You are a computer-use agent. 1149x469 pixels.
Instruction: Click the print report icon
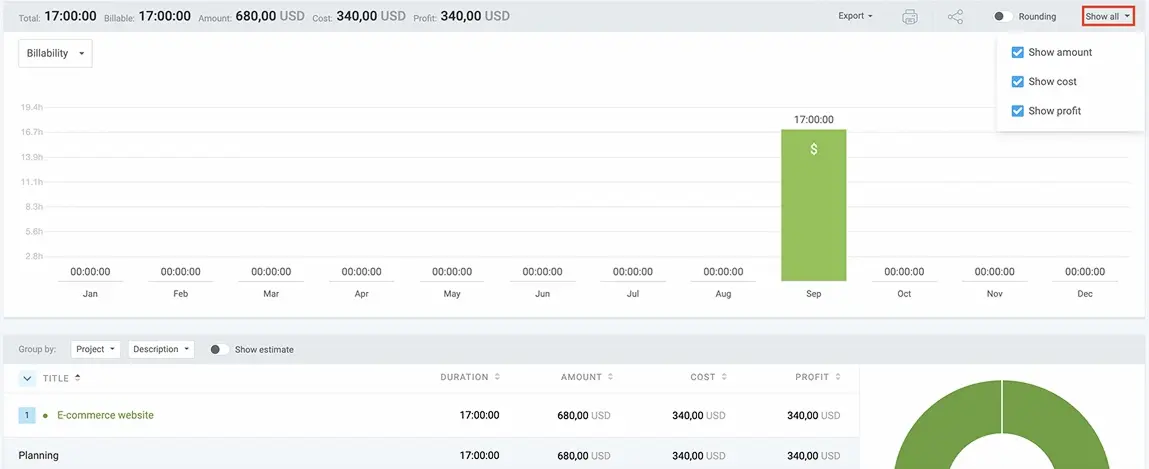909,16
